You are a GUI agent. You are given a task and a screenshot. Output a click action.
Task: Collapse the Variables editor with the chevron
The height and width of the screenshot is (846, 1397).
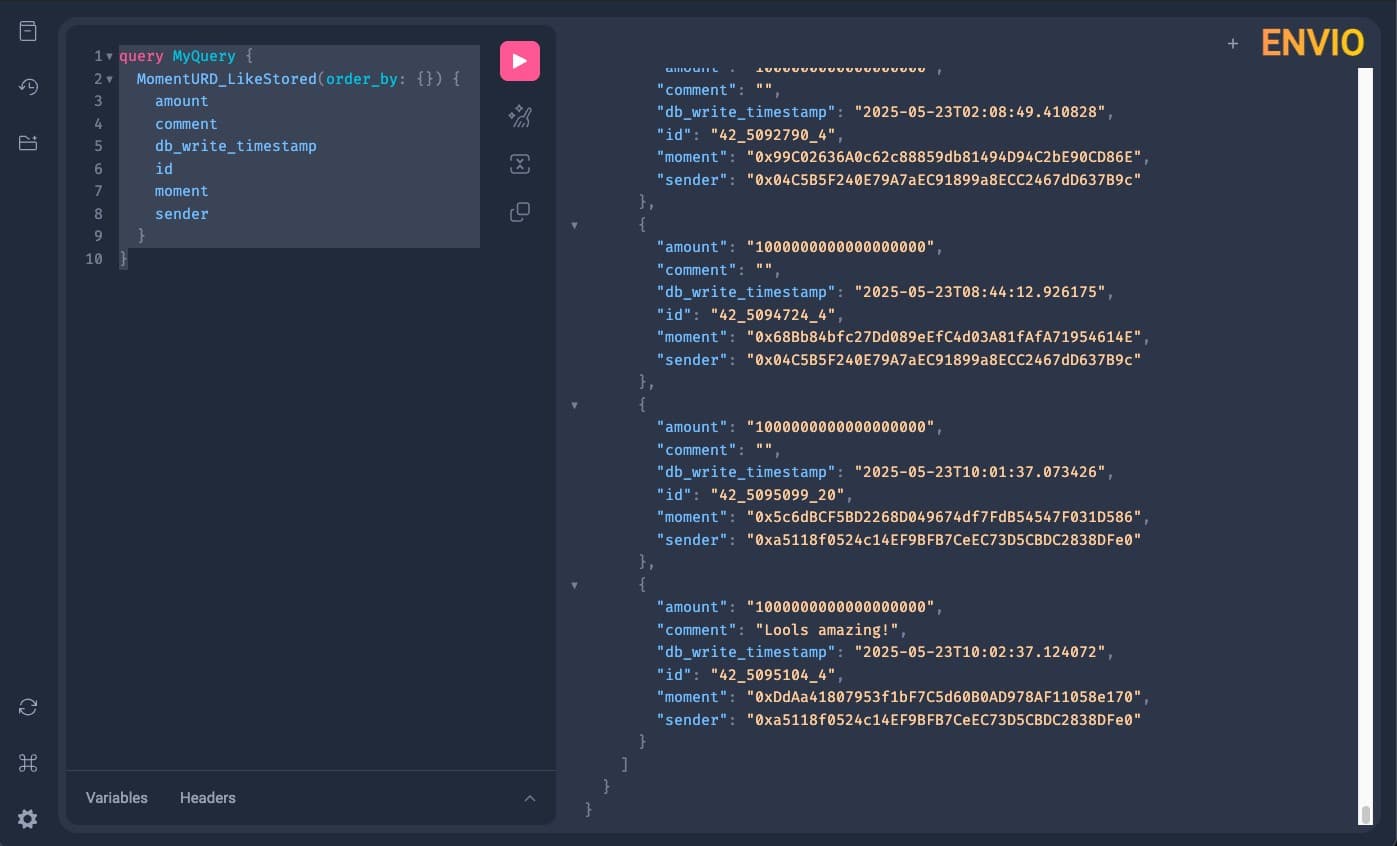[x=530, y=798]
